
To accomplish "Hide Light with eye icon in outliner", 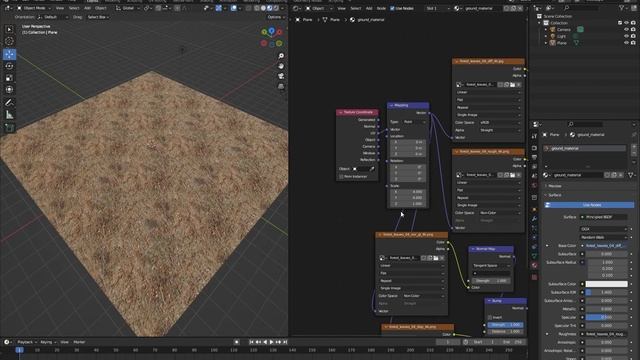I will click(627, 36).
